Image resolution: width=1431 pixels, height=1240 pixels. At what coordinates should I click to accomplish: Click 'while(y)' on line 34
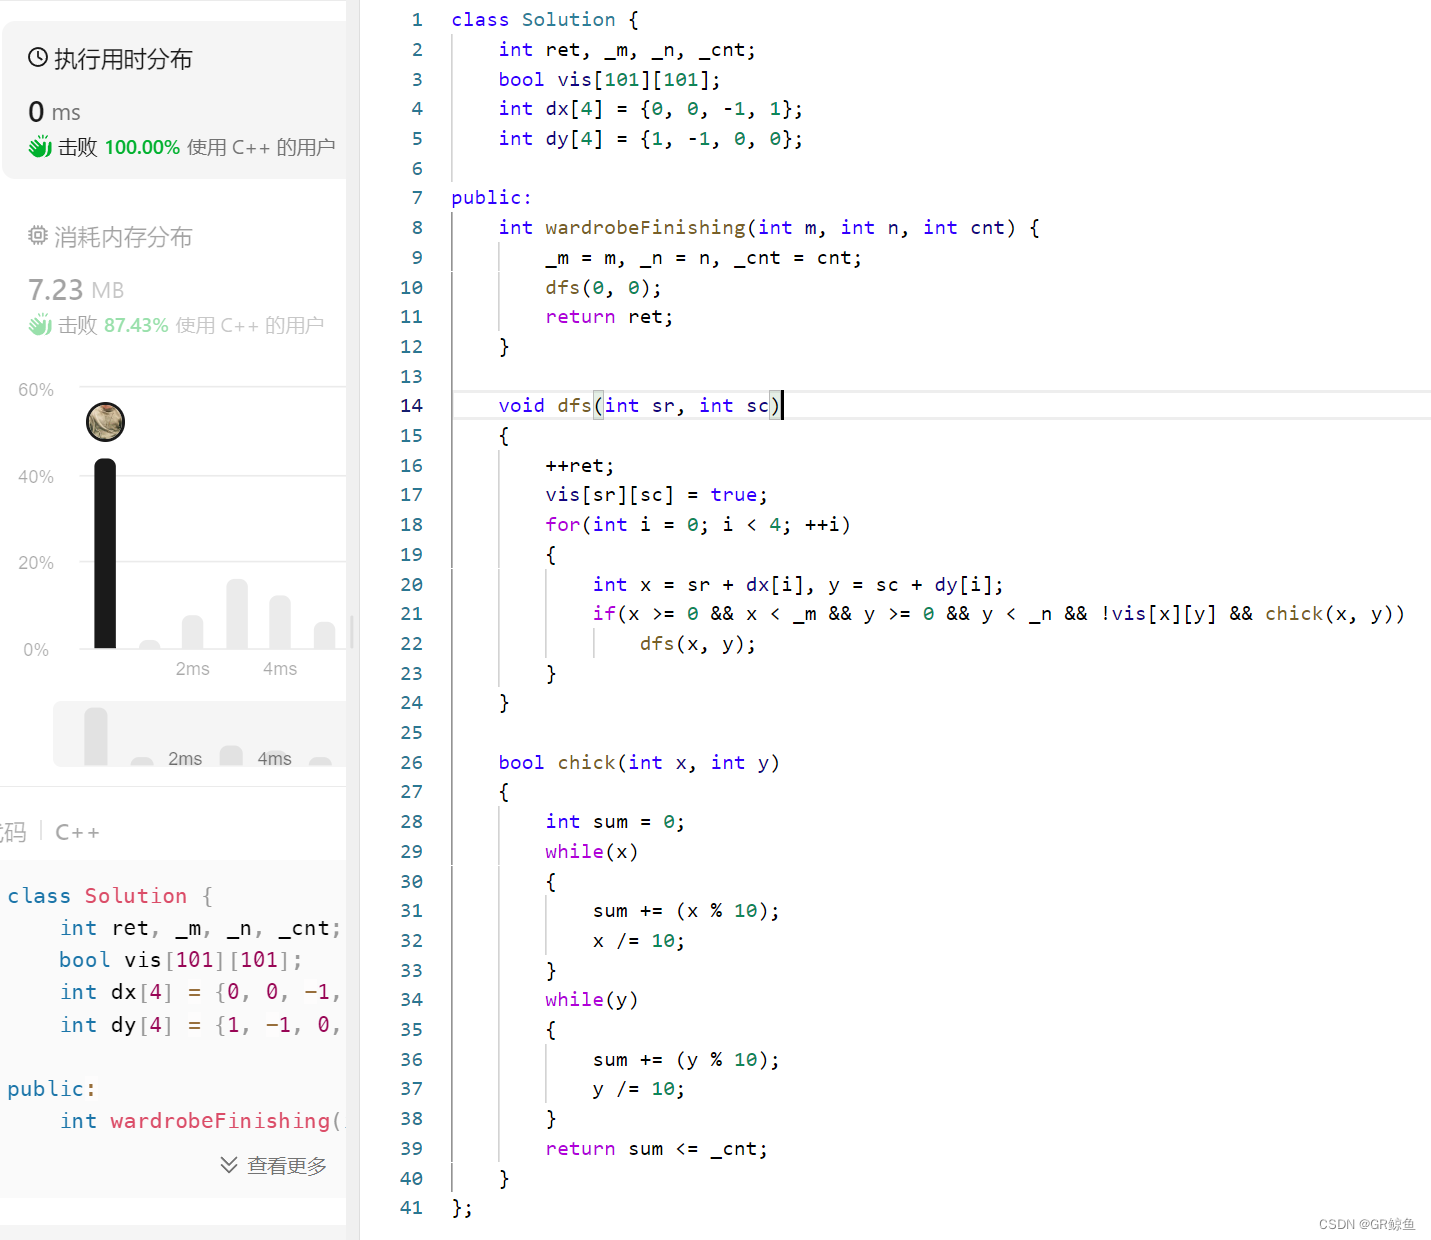592,999
